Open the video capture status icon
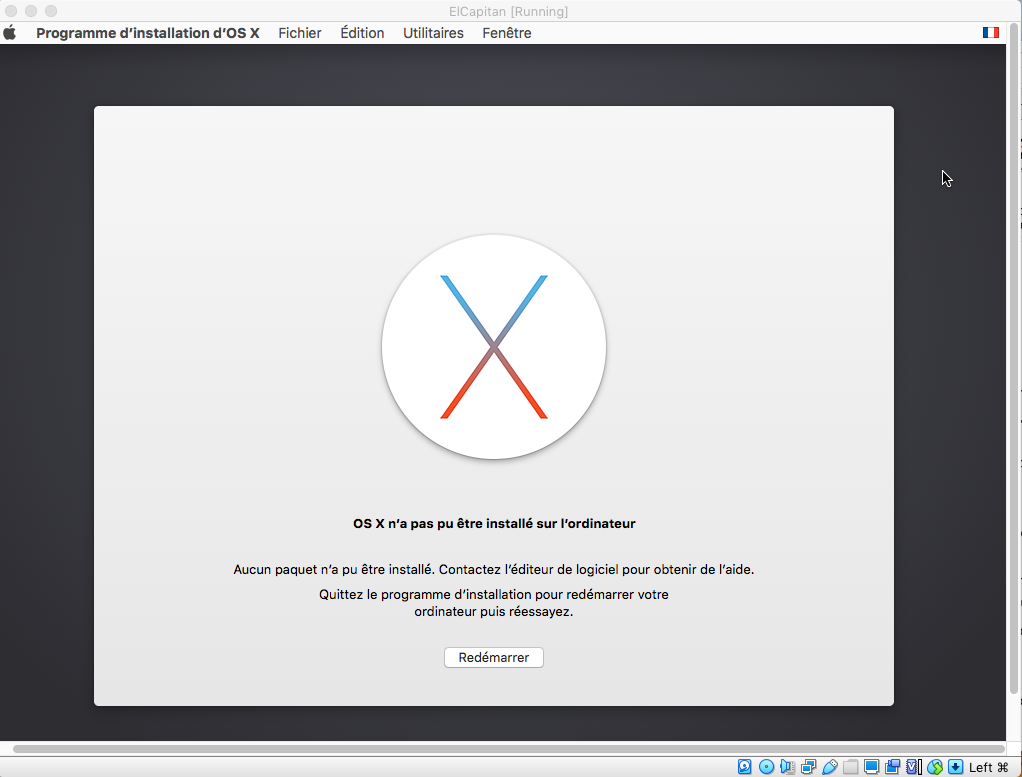Viewport: 1022px width, 777px height. [x=892, y=767]
